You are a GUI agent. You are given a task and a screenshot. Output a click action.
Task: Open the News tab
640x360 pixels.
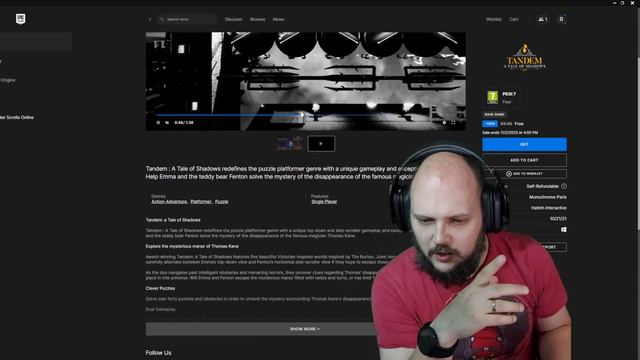[x=278, y=19]
